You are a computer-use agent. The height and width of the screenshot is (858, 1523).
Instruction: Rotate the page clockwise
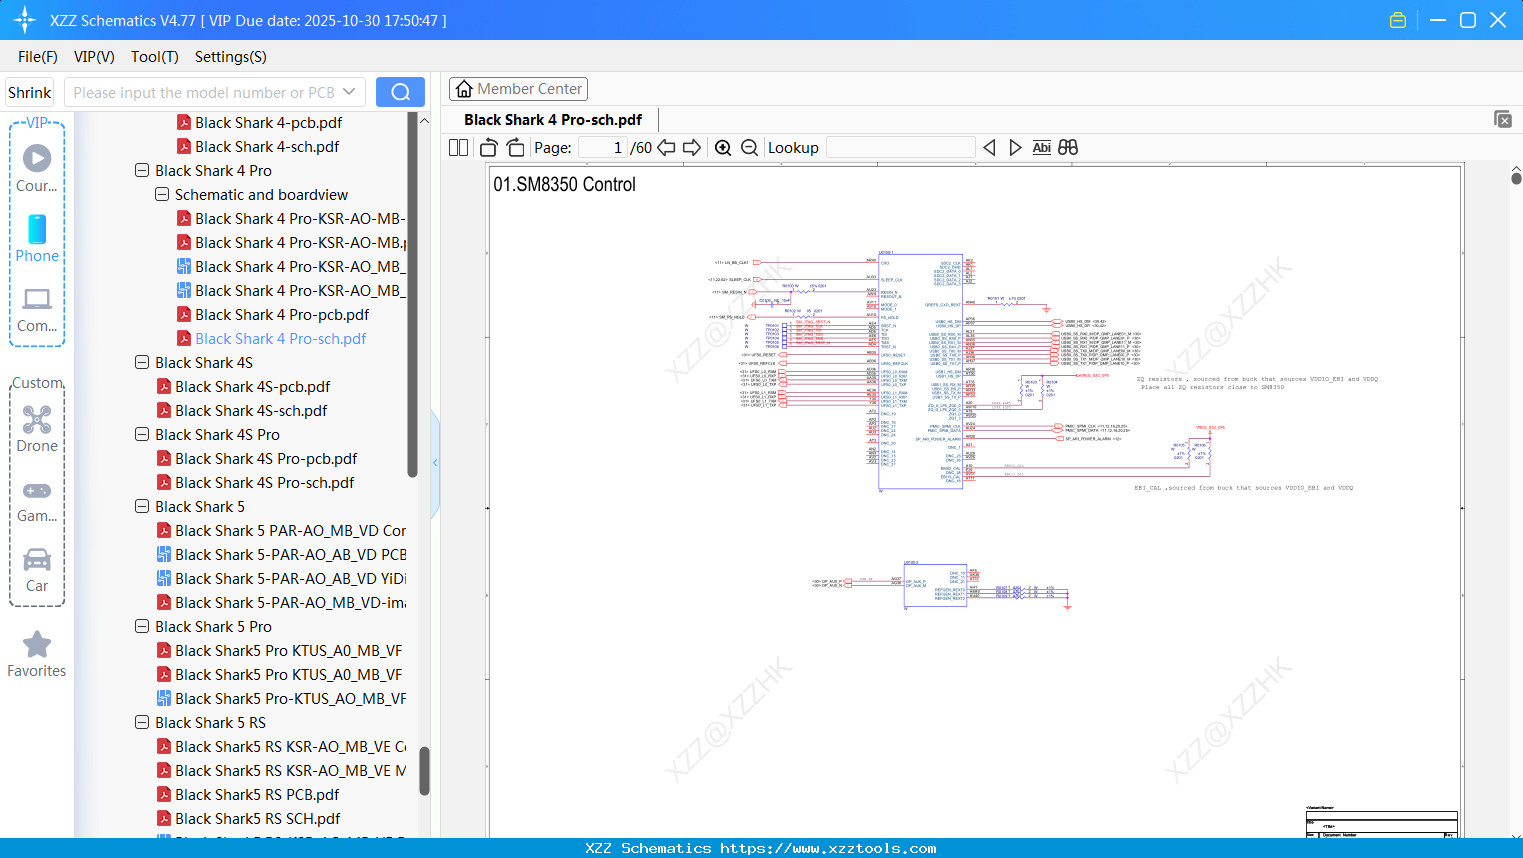[x=515, y=148]
